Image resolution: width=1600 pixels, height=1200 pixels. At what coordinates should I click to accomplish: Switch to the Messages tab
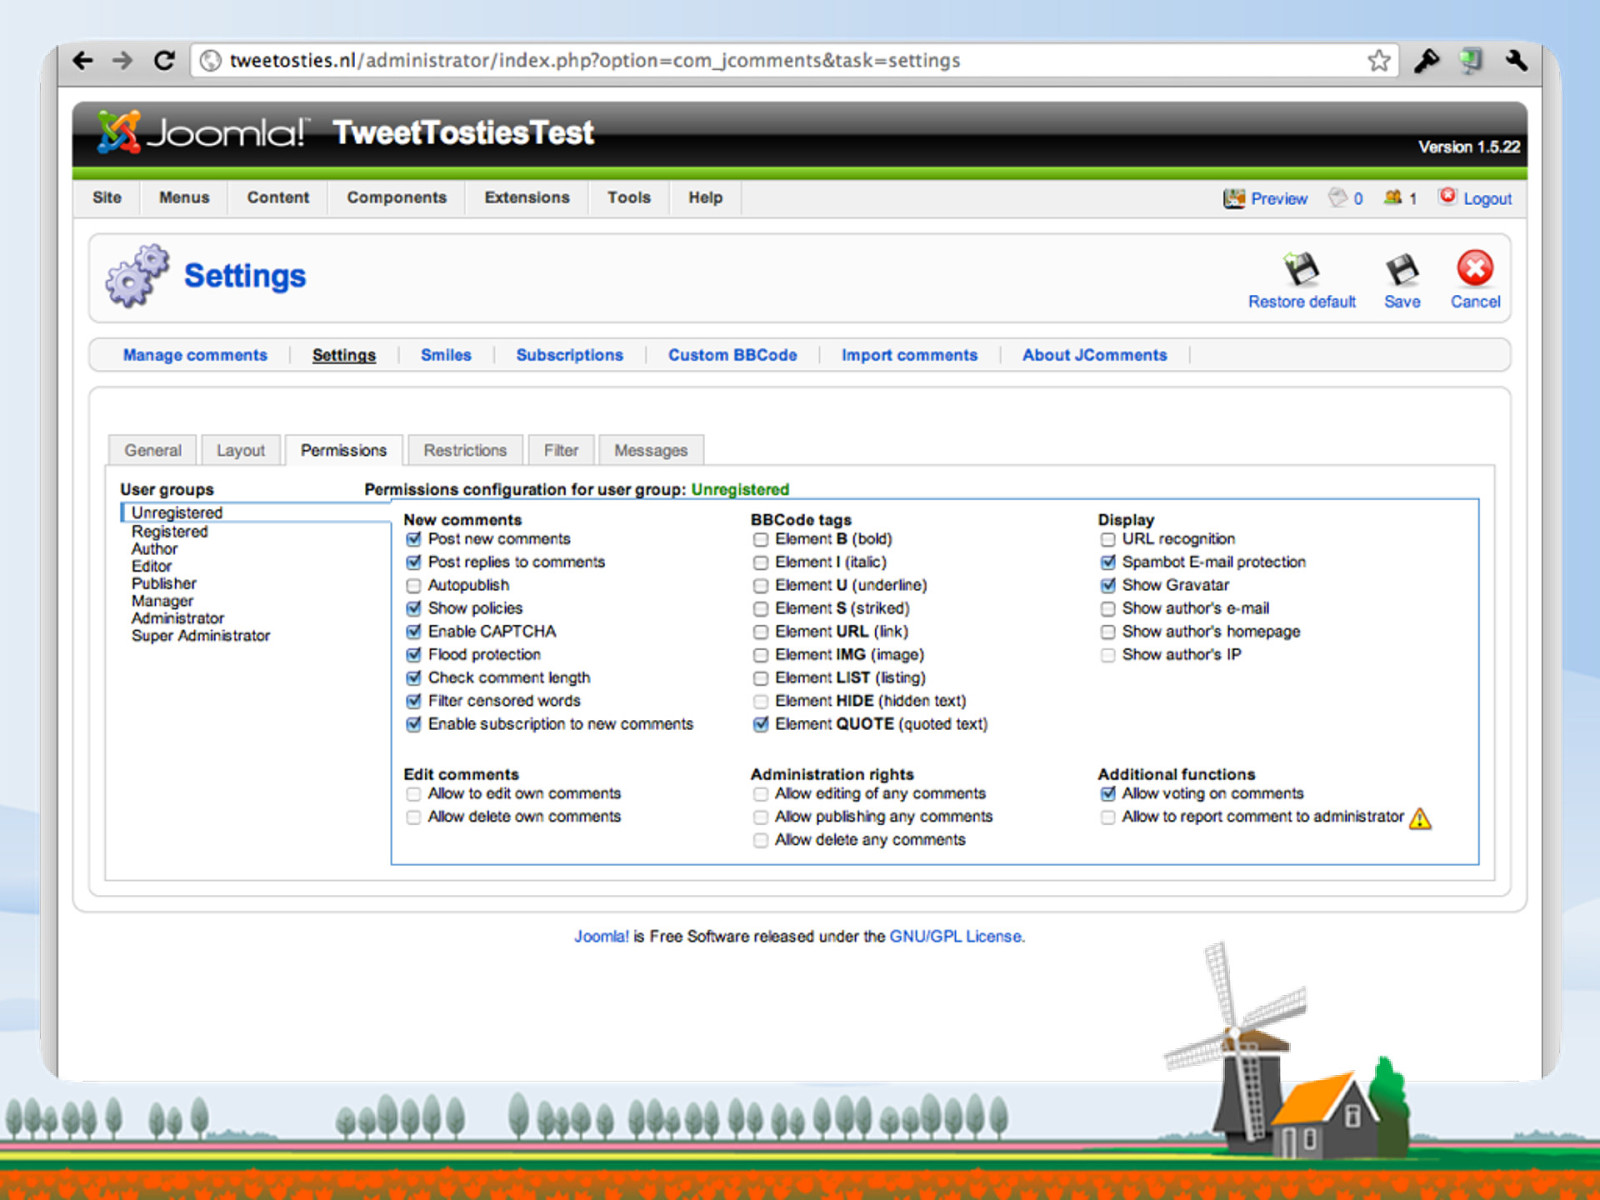point(651,450)
